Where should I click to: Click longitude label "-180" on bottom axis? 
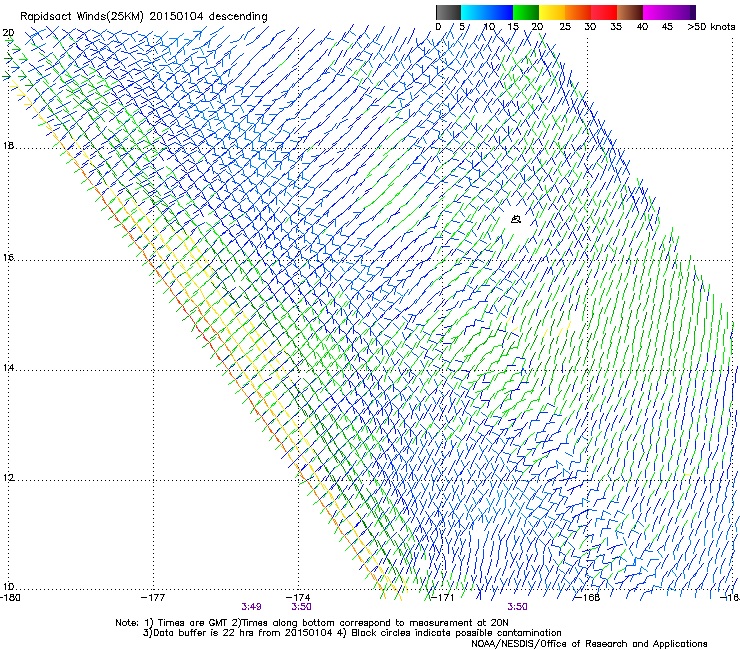[10, 598]
